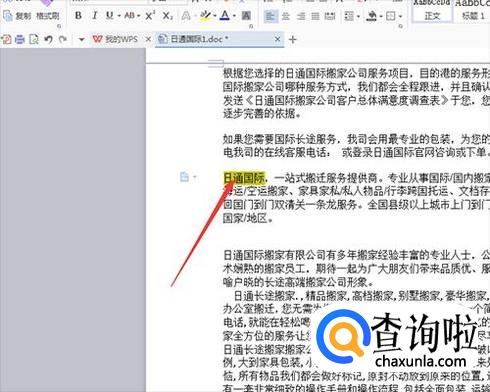Click the text highlight color pen
The height and width of the screenshot is (392, 490).
[x=205, y=15]
